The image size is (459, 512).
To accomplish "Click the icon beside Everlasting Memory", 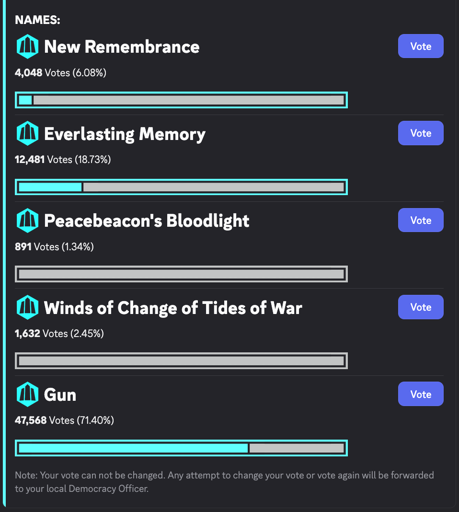I will [x=27, y=133].
